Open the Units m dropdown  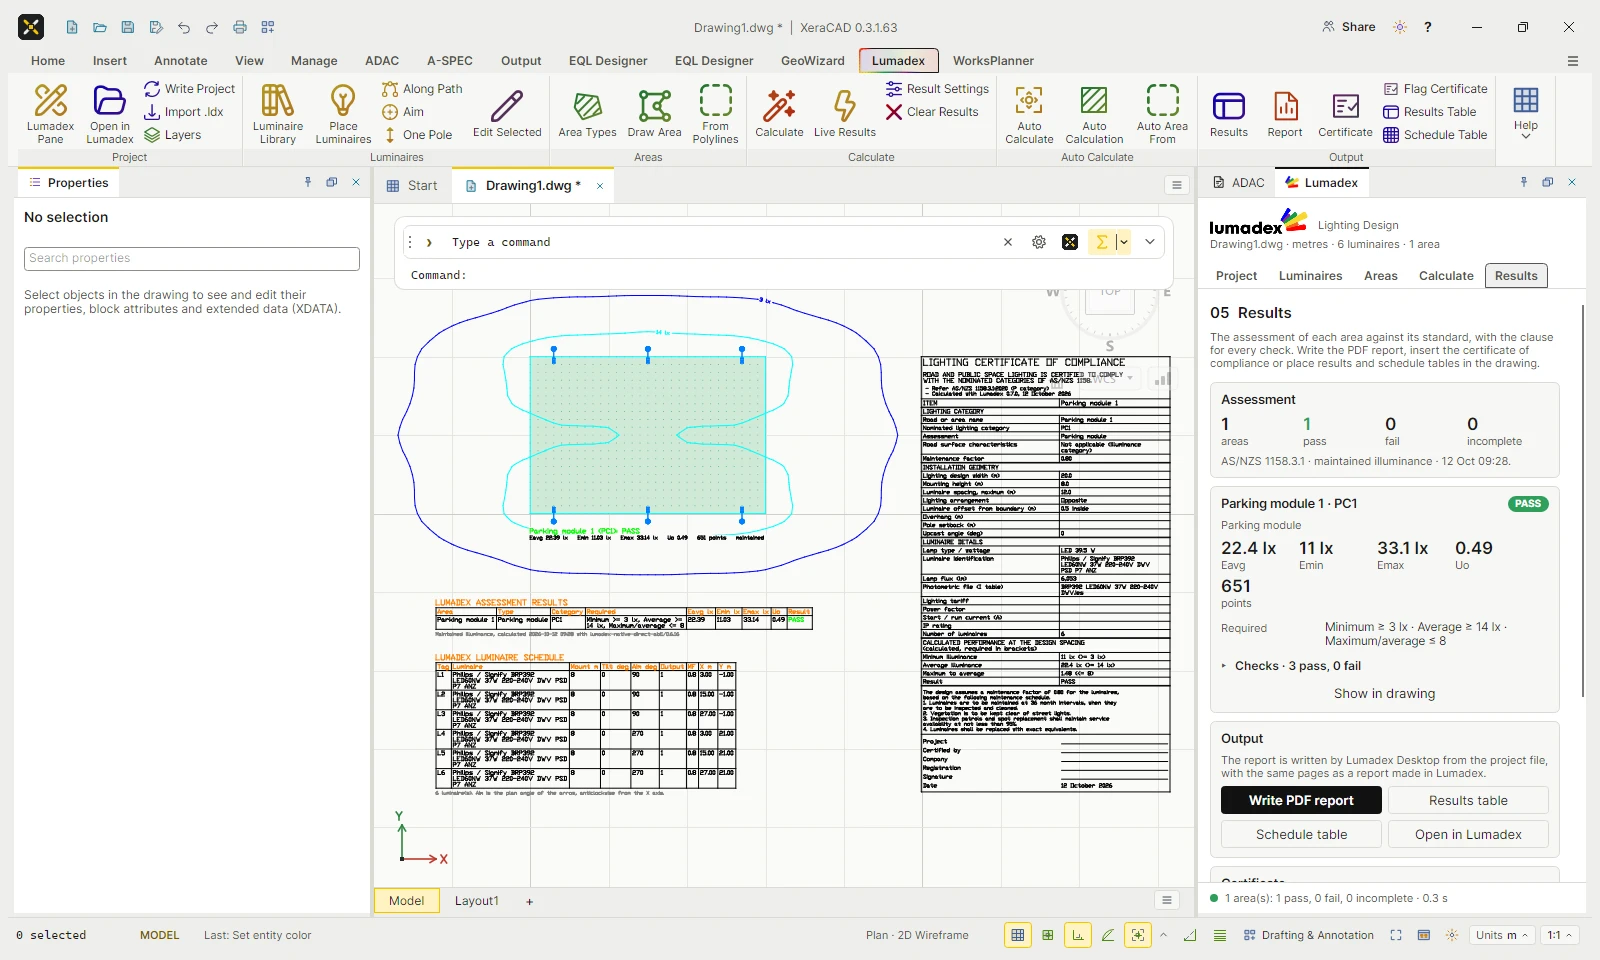1502,935
